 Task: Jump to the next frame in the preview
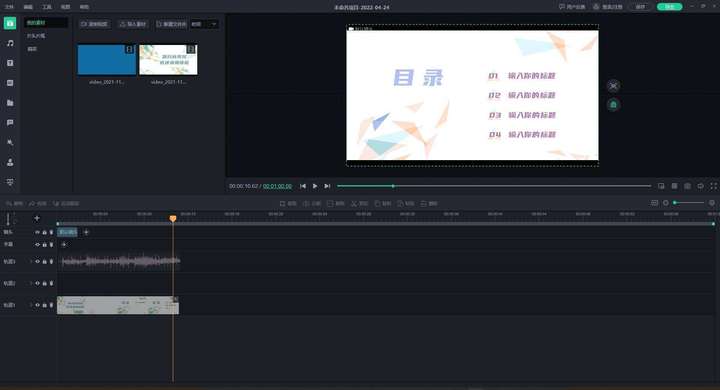click(327, 186)
